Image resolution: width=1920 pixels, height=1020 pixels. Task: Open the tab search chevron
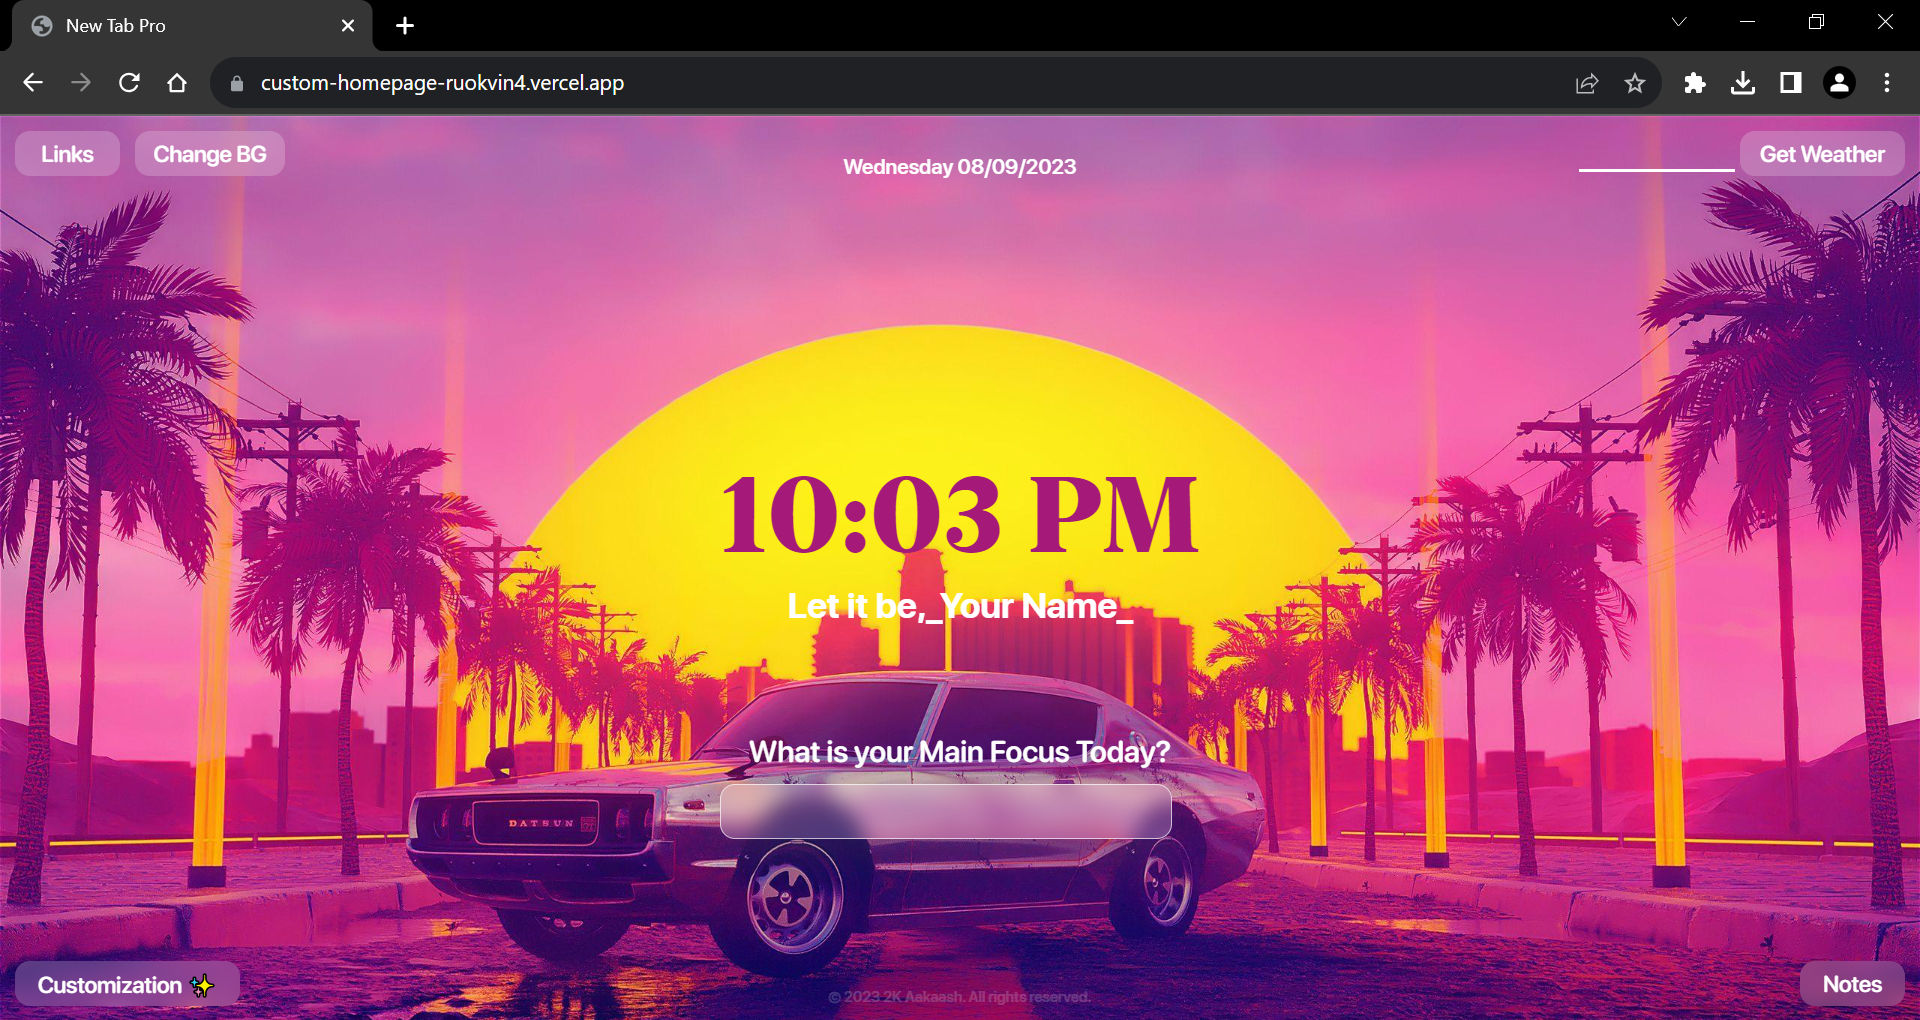(1680, 21)
